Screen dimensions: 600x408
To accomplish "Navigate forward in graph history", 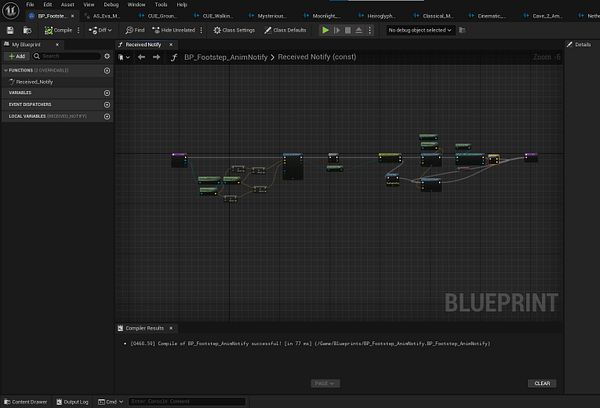I will (x=156, y=57).
